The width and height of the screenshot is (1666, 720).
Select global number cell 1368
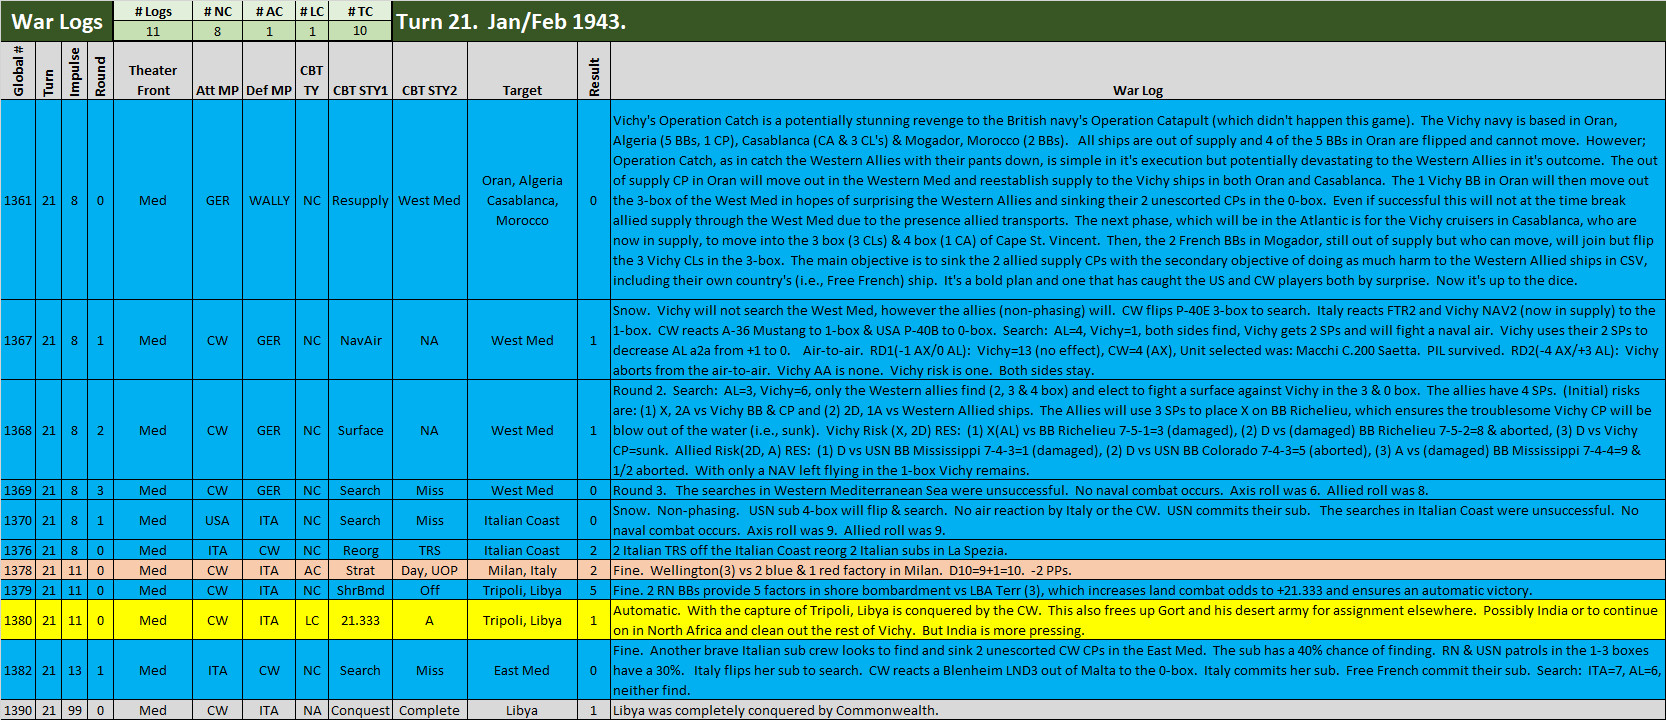pos(18,430)
